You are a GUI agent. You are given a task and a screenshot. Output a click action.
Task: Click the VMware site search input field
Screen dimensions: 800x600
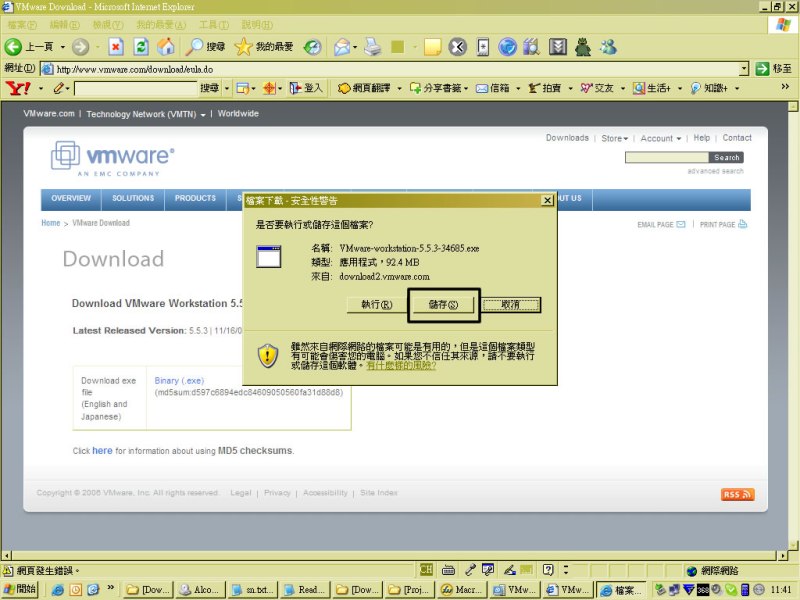point(667,158)
